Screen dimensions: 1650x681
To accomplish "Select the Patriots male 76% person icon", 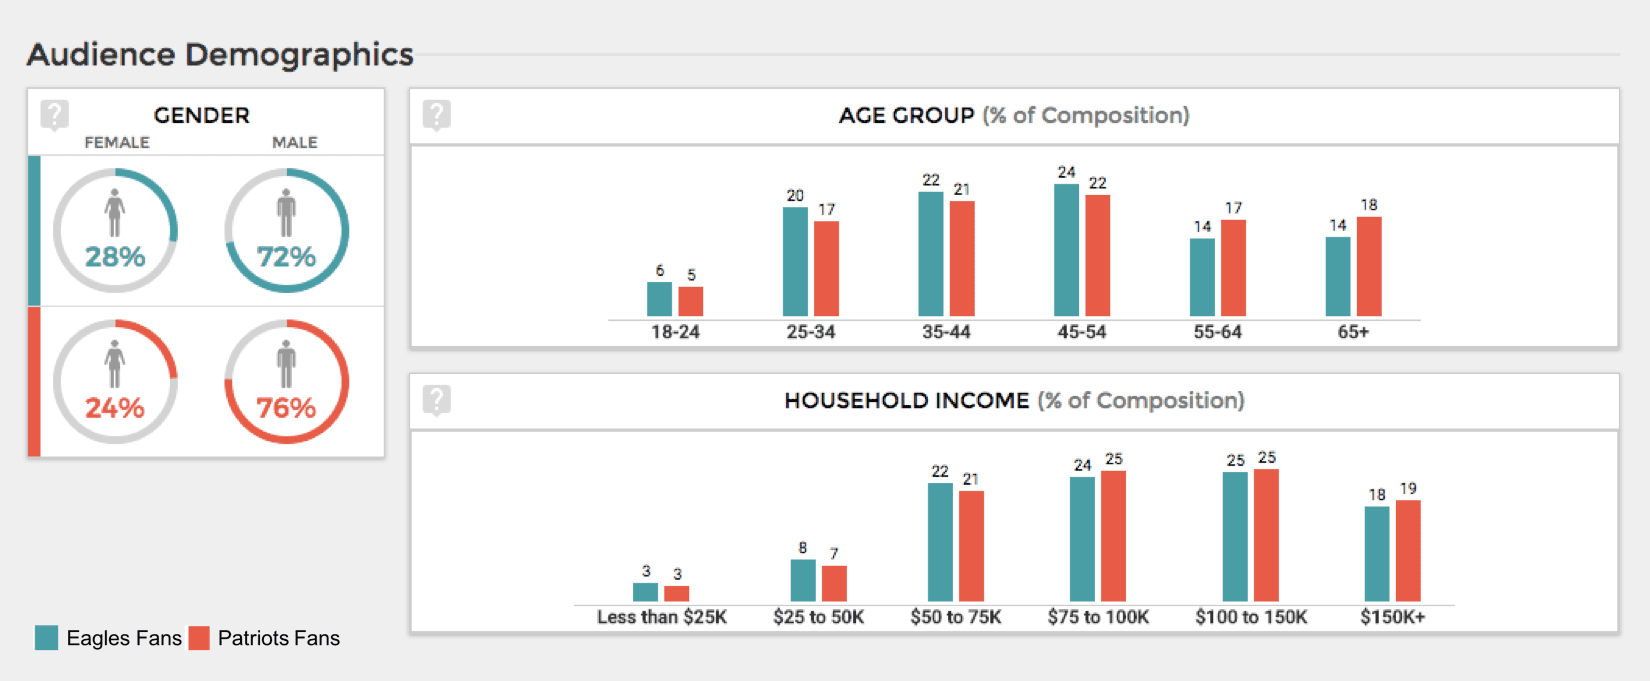I will (287, 363).
